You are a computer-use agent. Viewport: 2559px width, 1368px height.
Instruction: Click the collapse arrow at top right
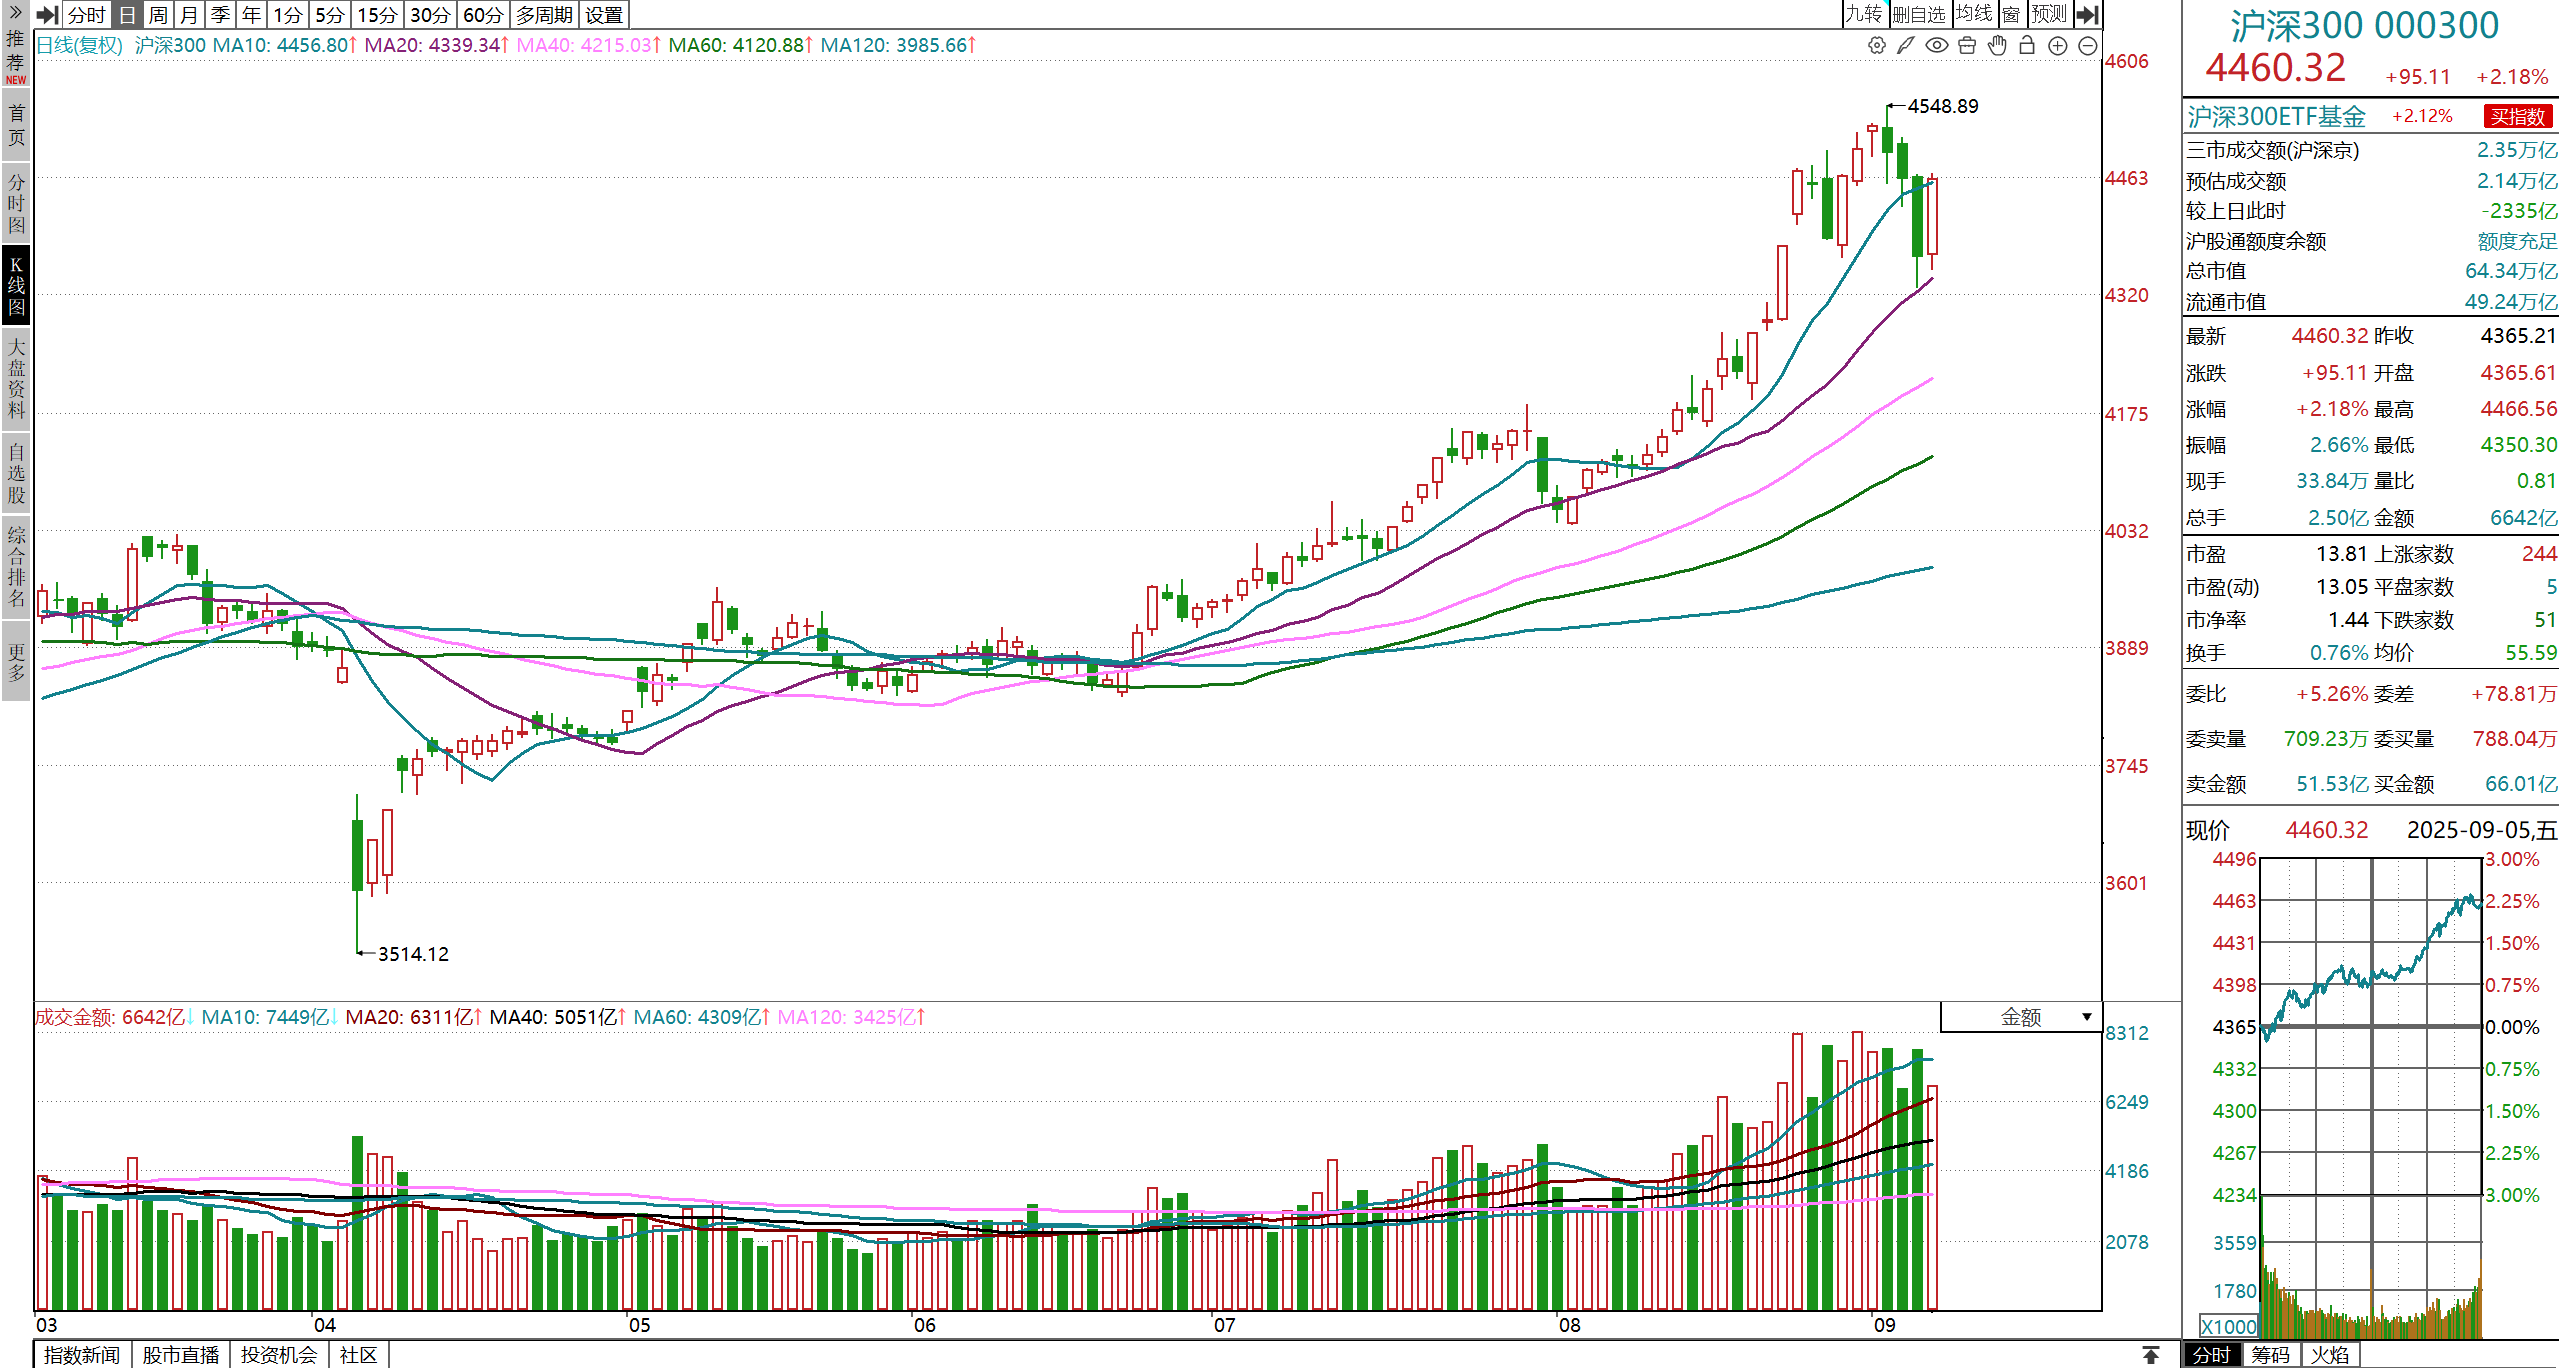click(x=2088, y=14)
